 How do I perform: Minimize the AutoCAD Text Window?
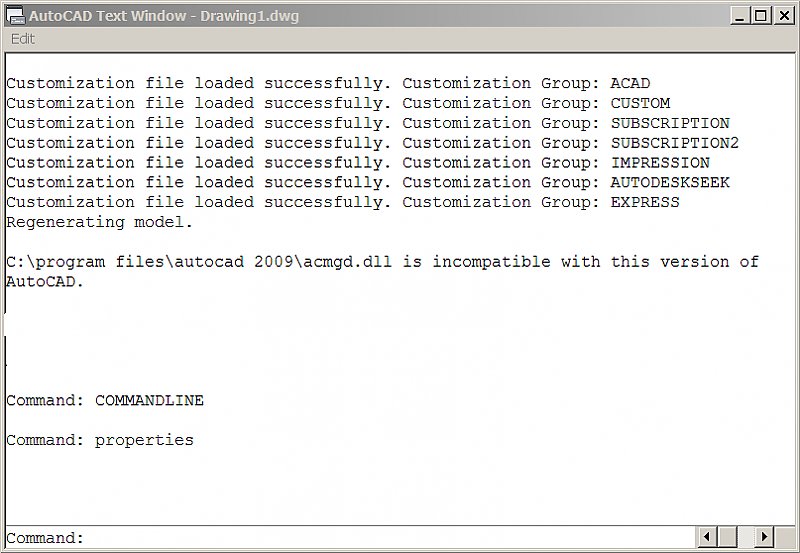coord(739,16)
